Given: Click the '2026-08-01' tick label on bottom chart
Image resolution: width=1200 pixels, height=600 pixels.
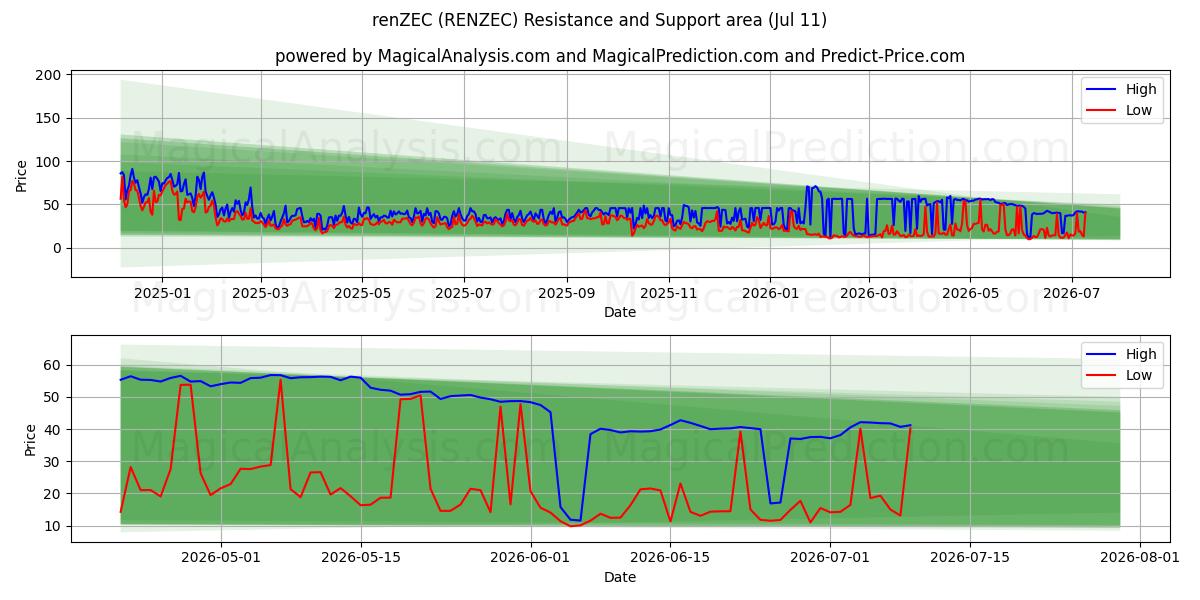Looking at the screenshot, I should tap(1138, 559).
